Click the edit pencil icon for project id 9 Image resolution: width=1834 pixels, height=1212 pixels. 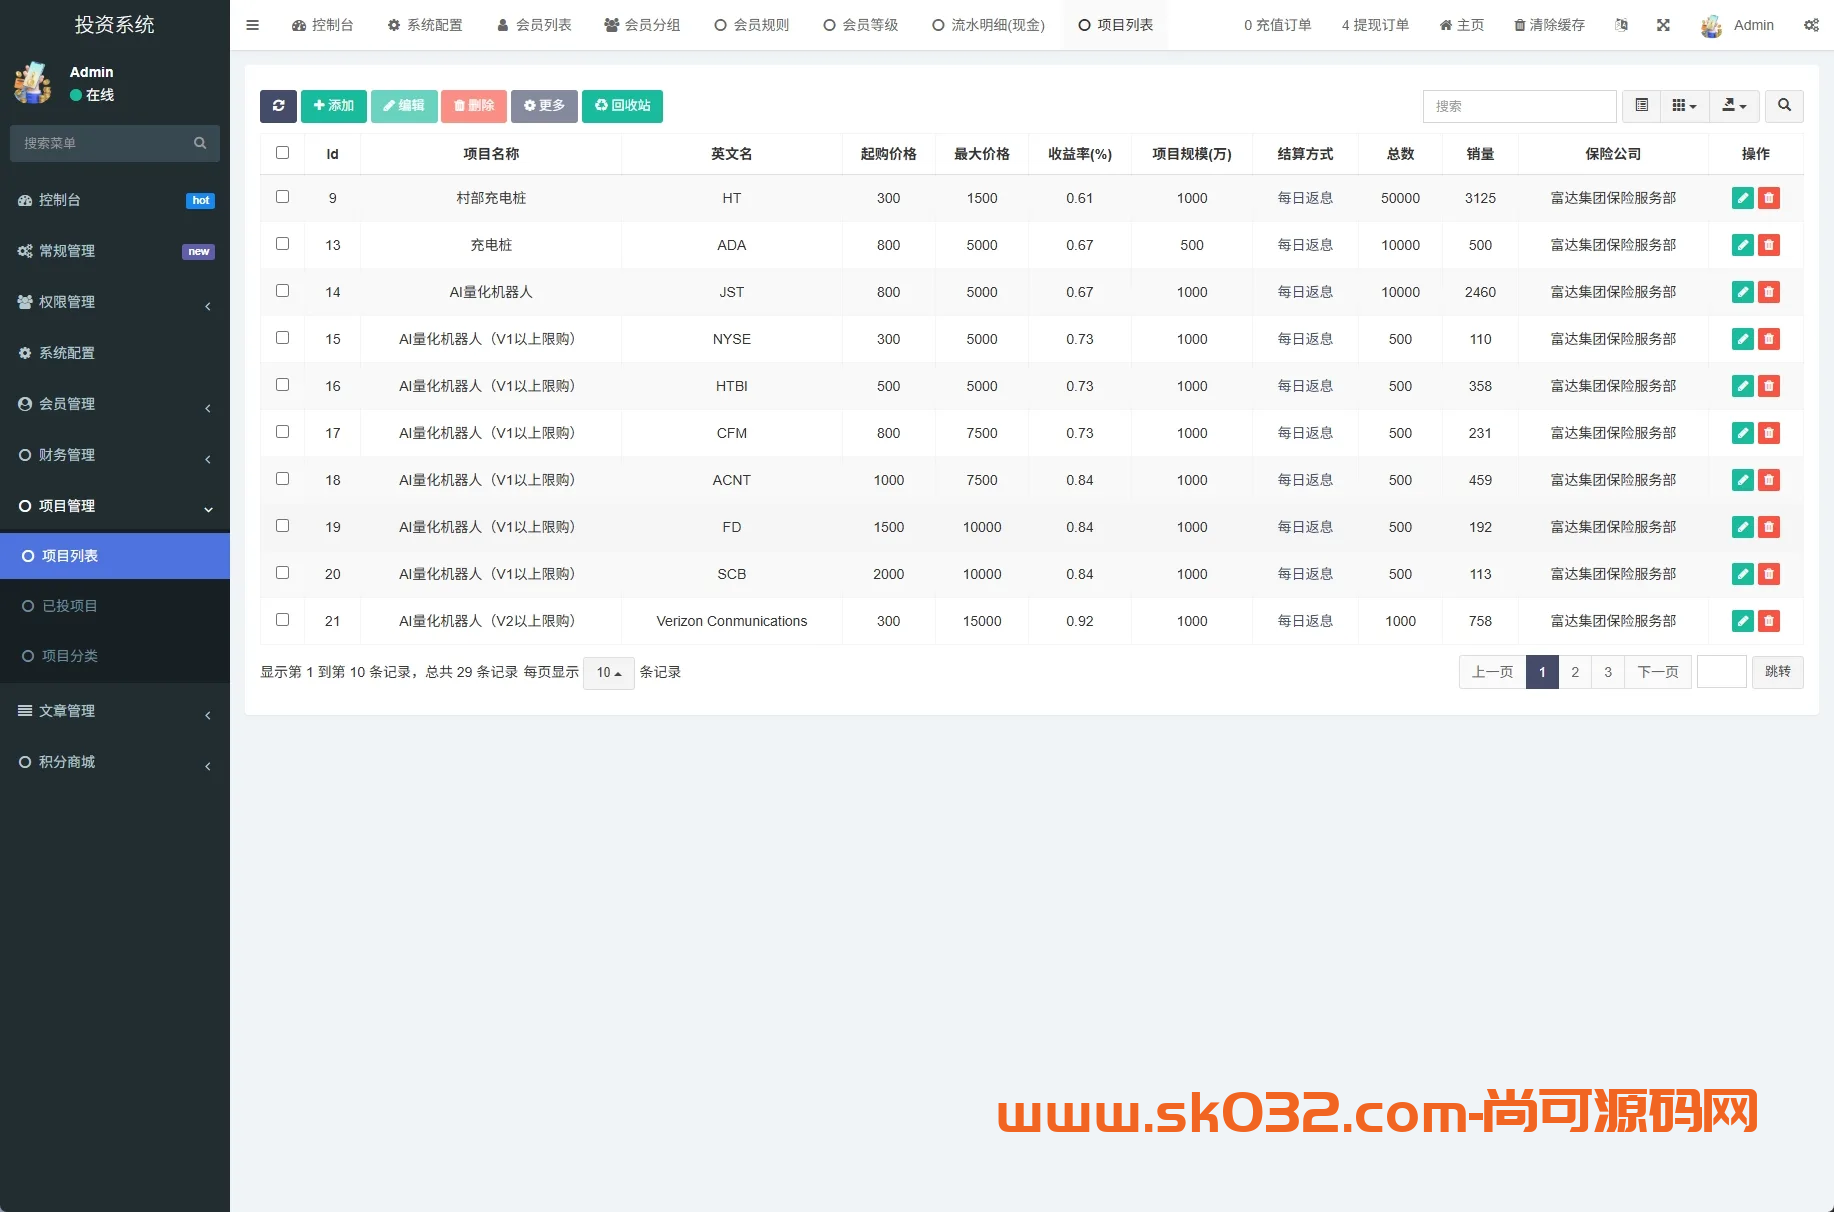1742,198
